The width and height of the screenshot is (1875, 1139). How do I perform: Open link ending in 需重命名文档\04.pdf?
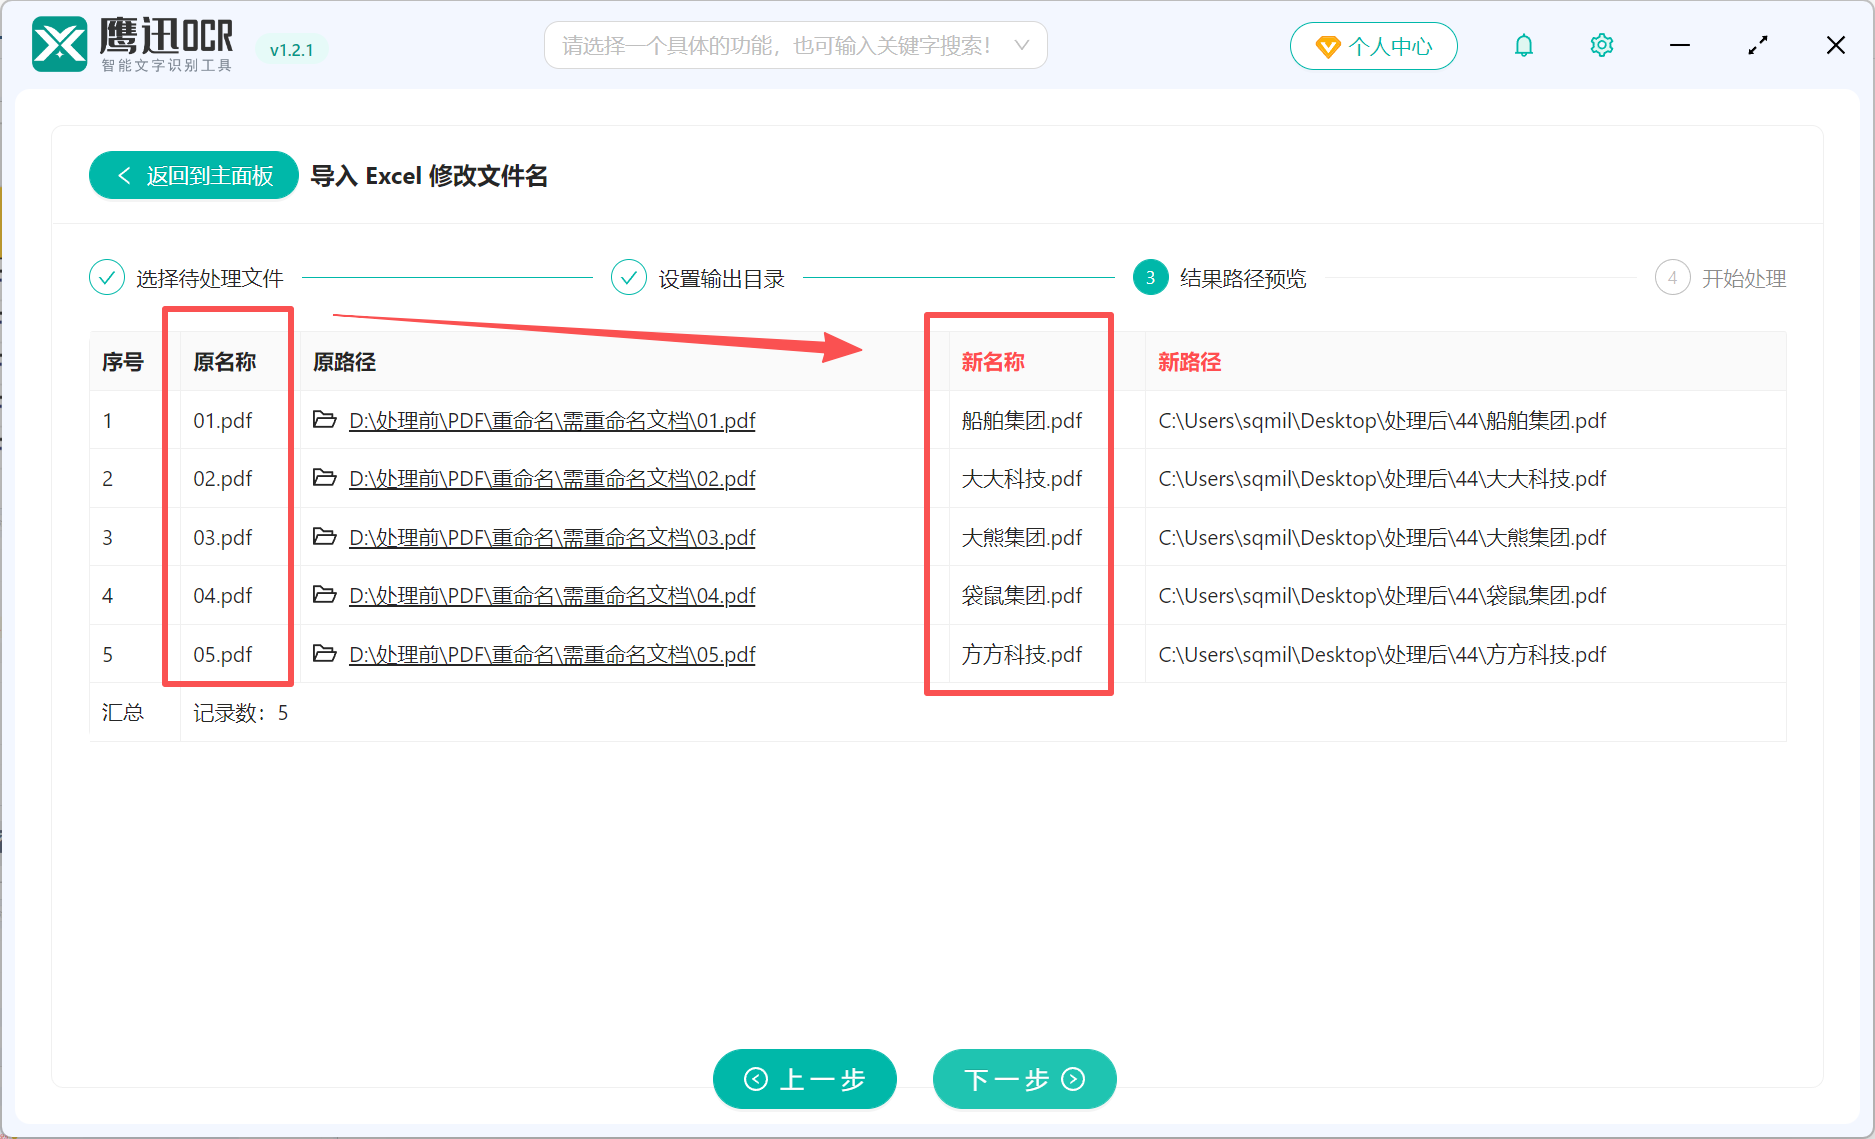click(552, 595)
